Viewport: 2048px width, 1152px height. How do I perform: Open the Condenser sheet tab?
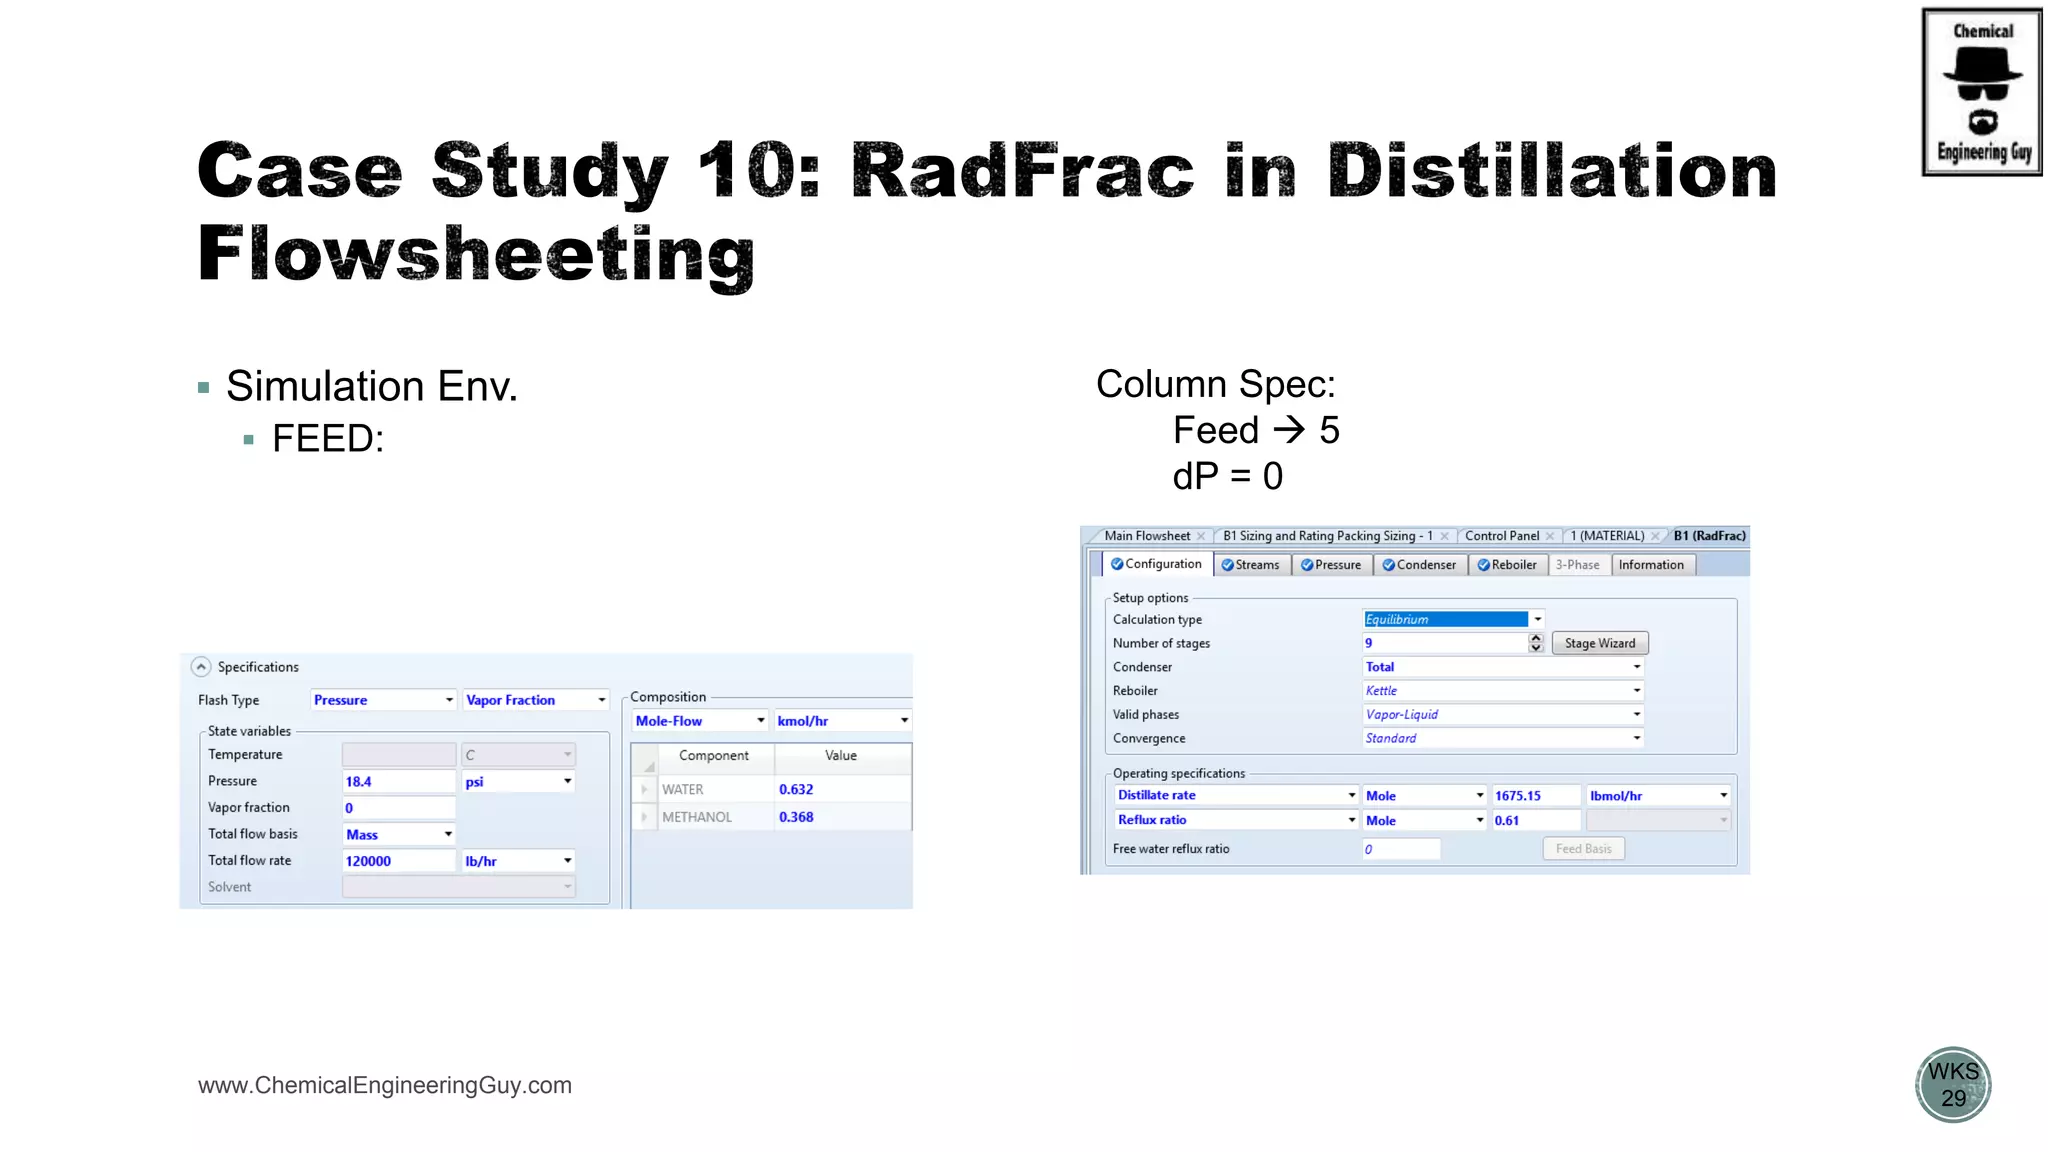tap(1419, 565)
